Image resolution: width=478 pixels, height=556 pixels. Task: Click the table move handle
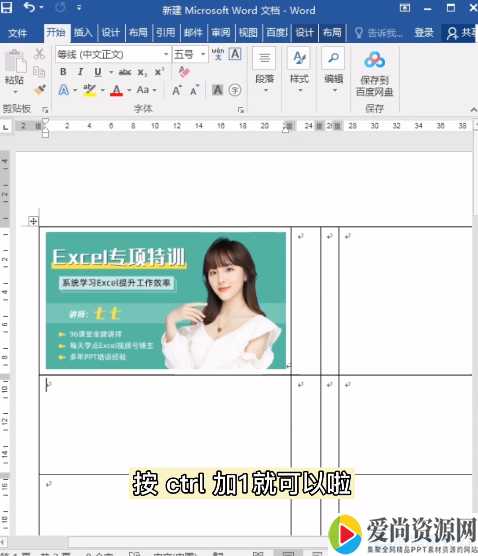coord(33,222)
